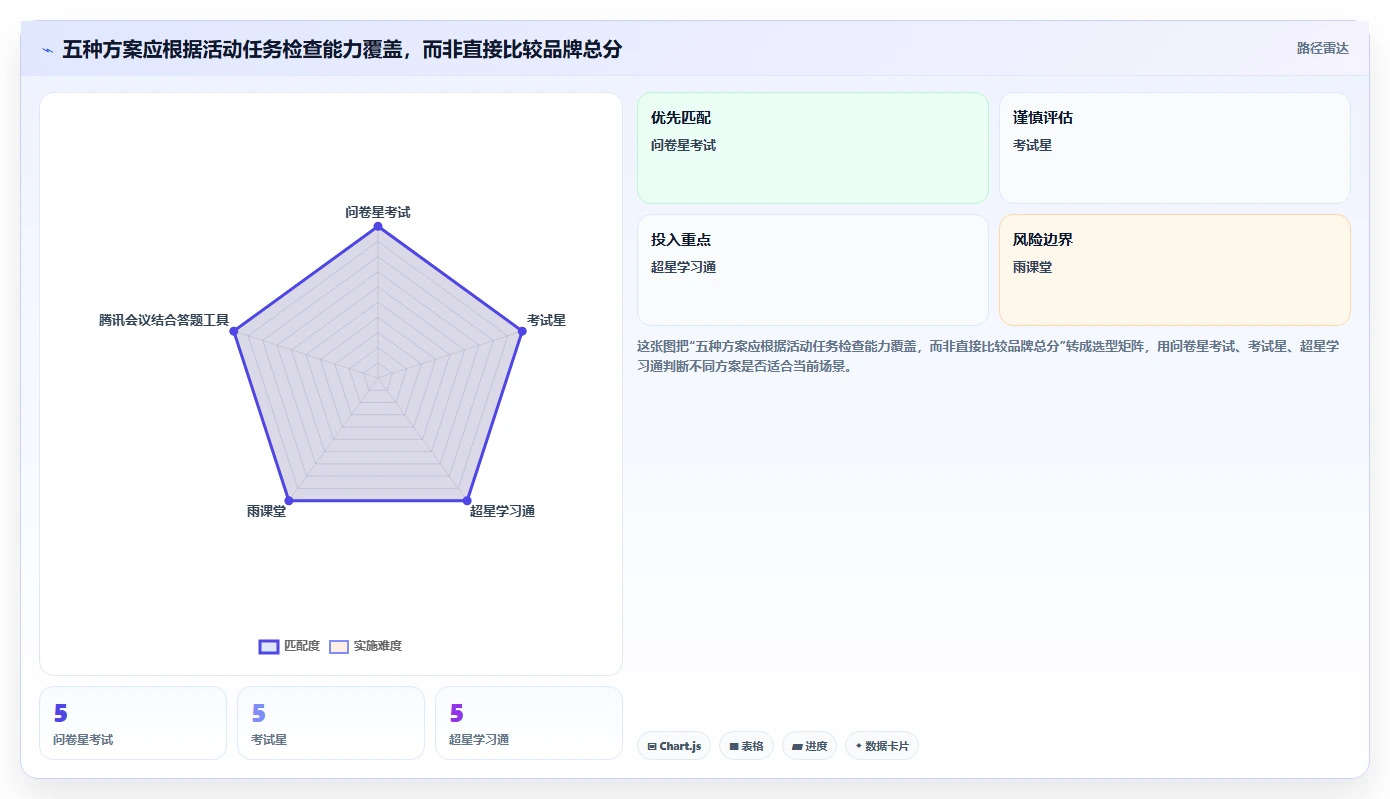Click 雨课堂 text in 风险边界 card

tap(1032, 267)
